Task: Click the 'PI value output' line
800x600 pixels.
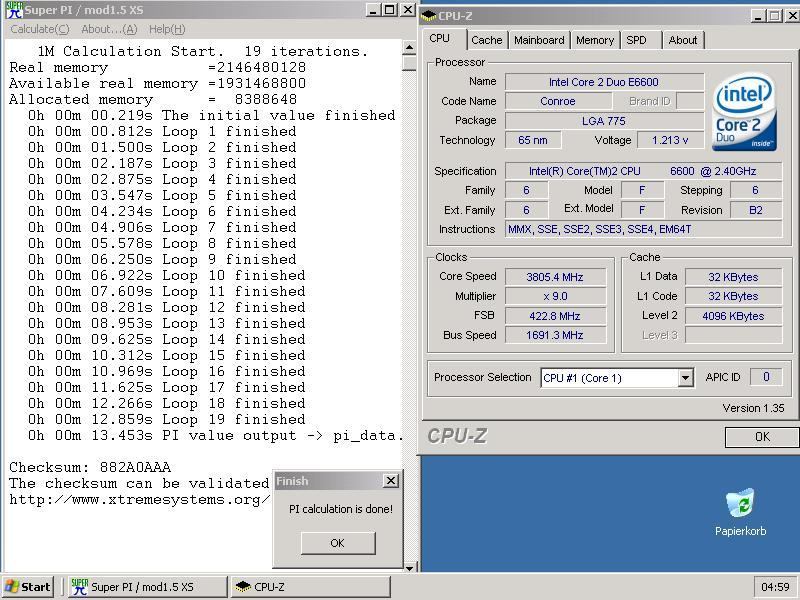Action: tap(215, 435)
